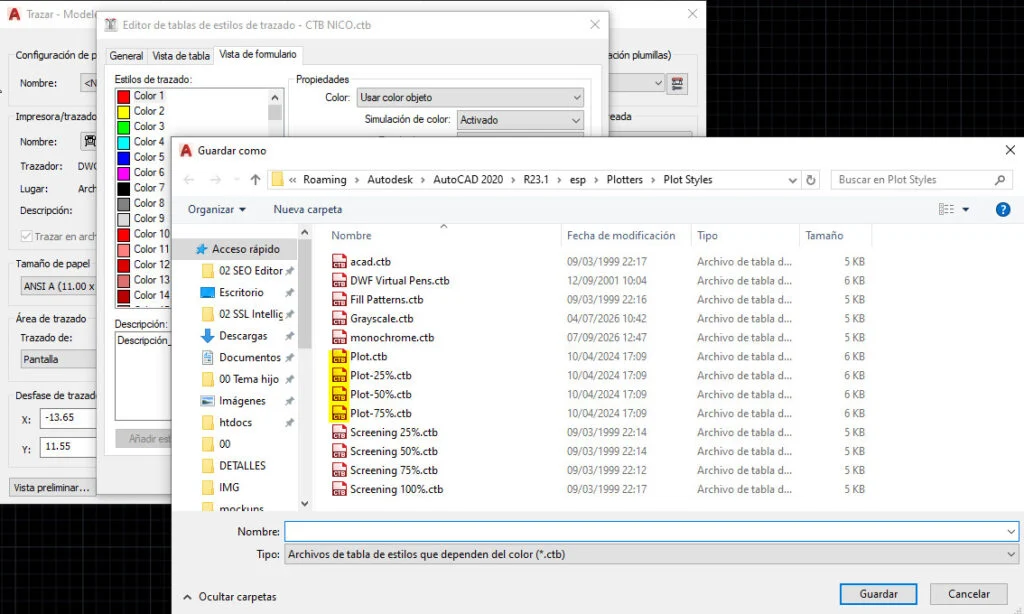This screenshot has width=1024, height=614.
Task: Click the Cancelar button
Action: (x=968, y=594)
